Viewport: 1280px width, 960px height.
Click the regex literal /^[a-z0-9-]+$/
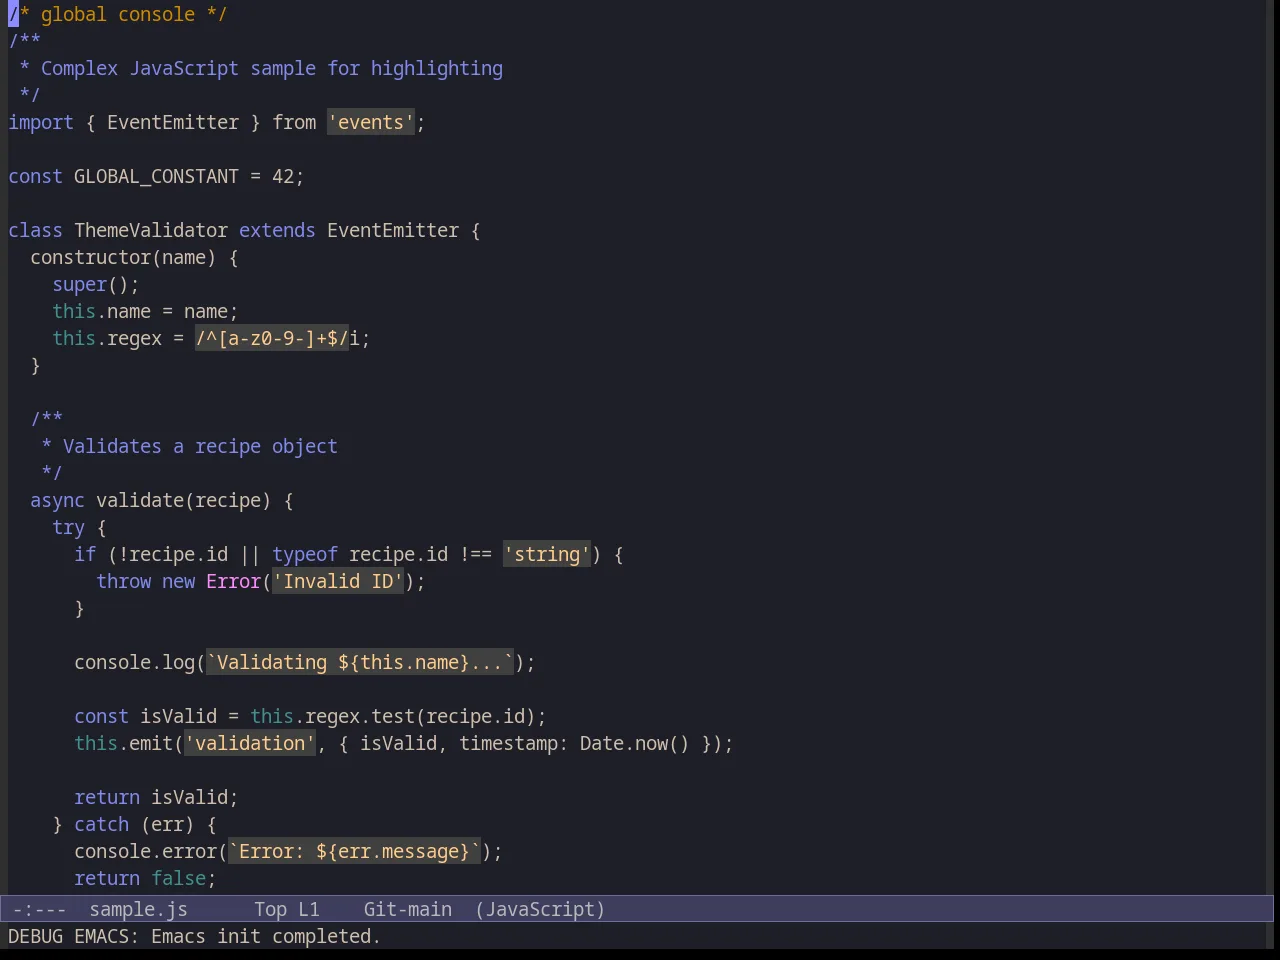tap(272, 338)
